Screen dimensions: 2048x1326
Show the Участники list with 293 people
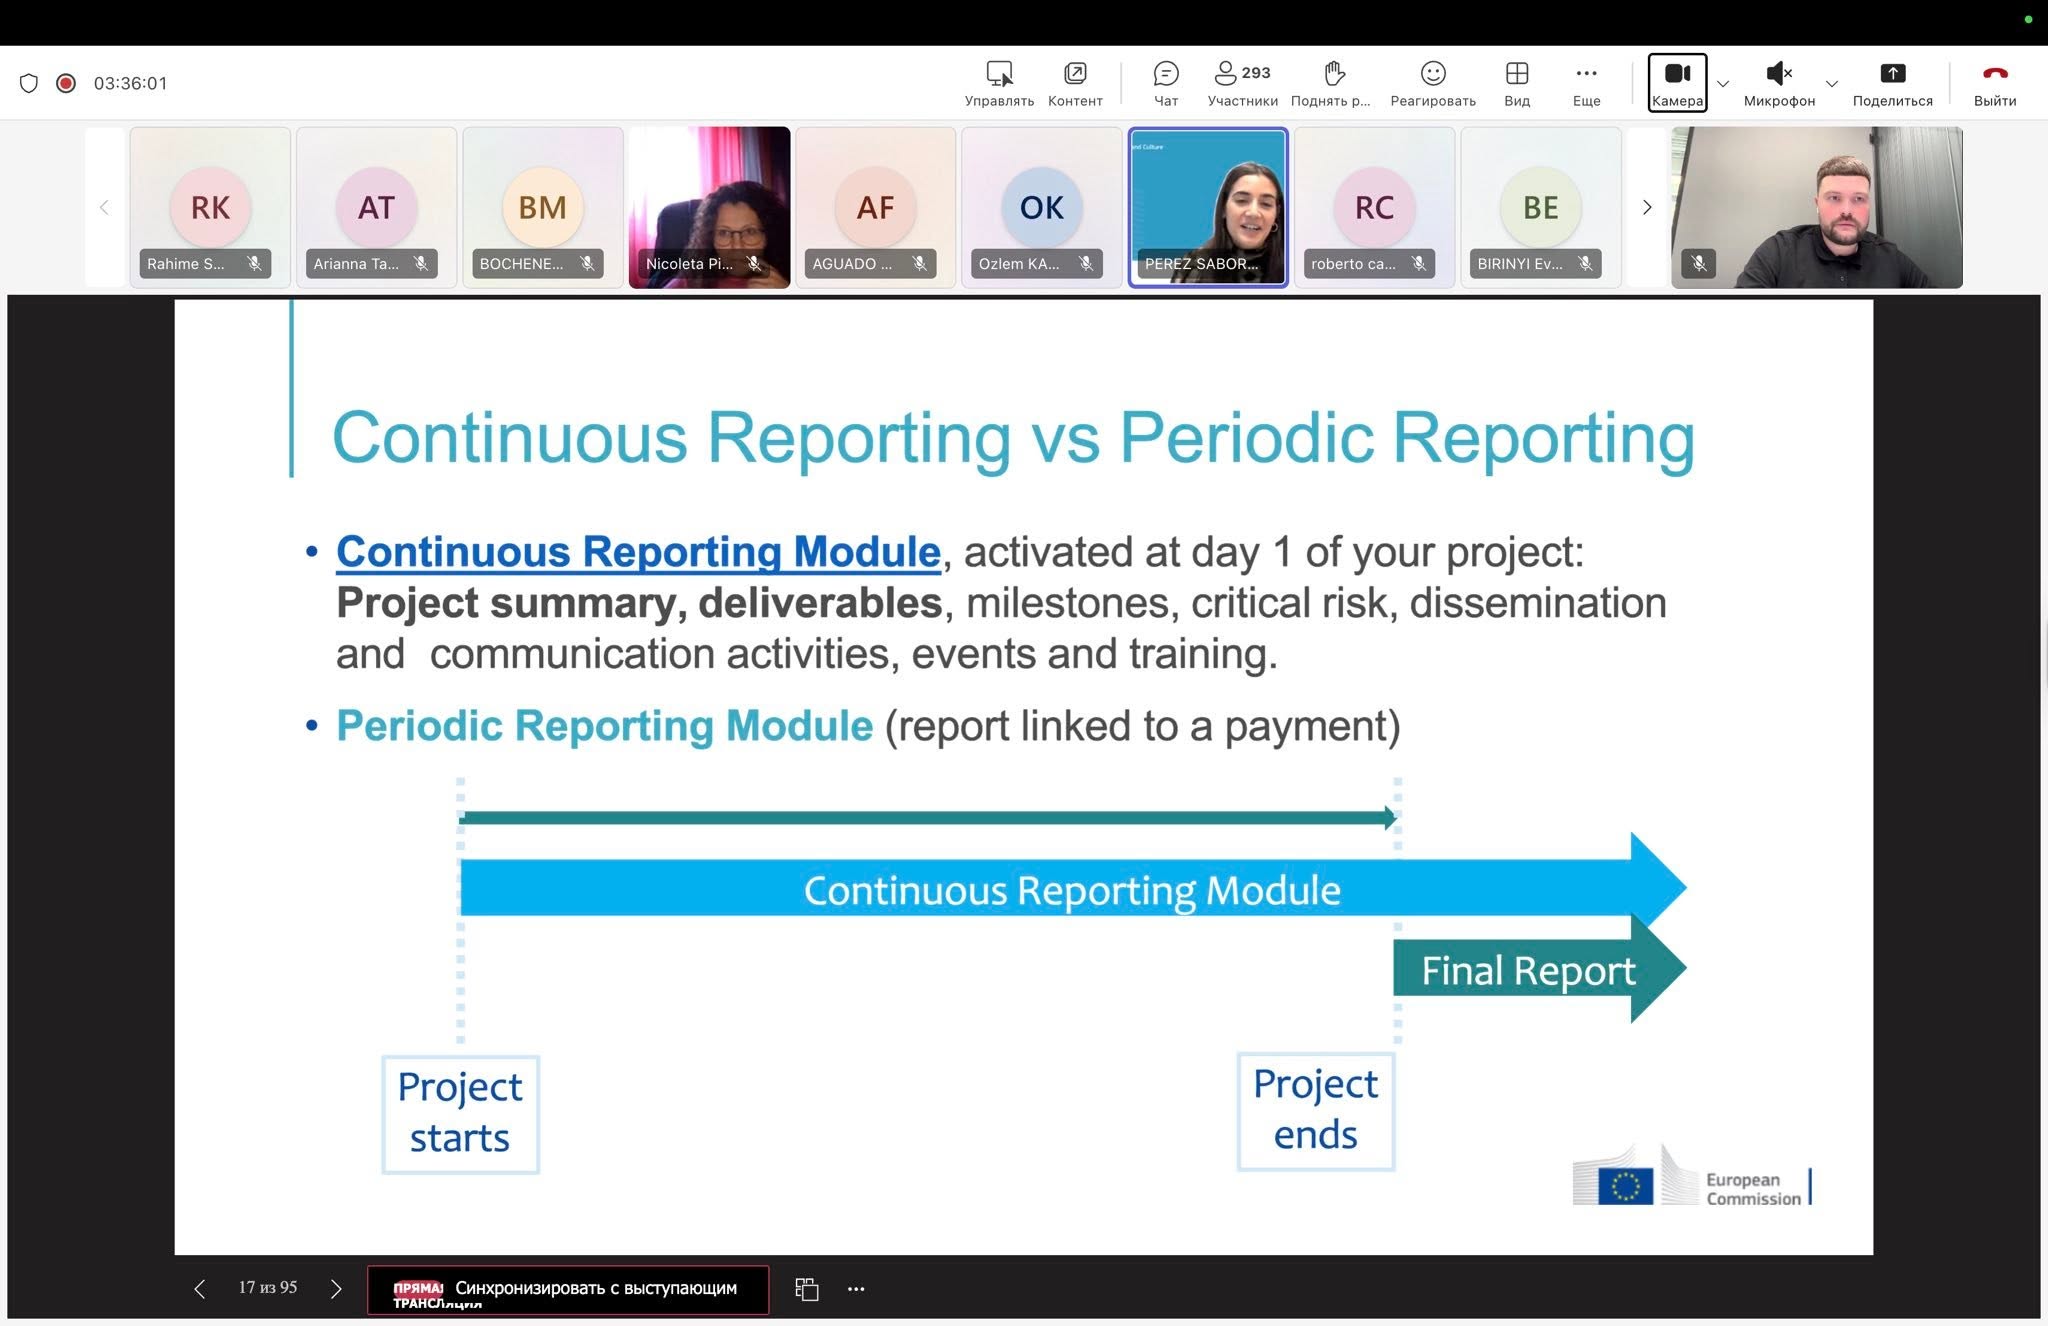(1242, 84)
